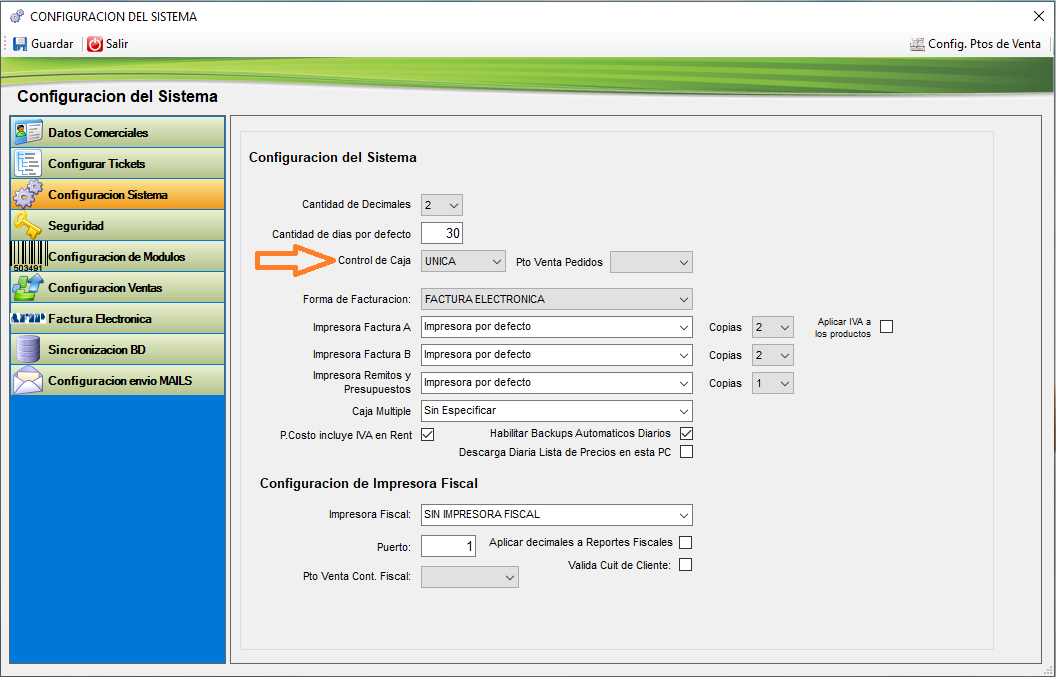The height and width of the screenshot is (677, 1056).
Task: Click the barcode icon for Configuracion de Modulos
Action: coord(28,257)
